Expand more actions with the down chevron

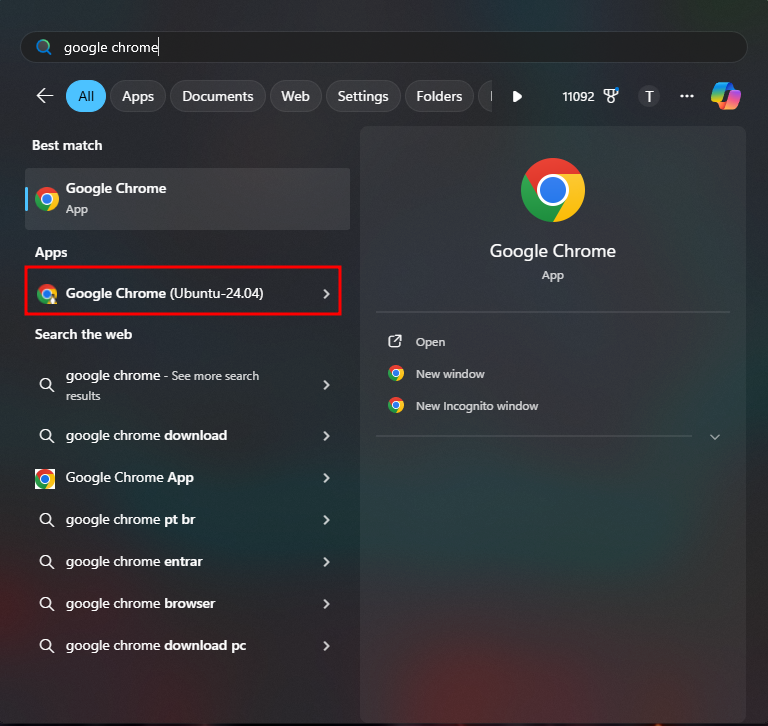[715, 437]
